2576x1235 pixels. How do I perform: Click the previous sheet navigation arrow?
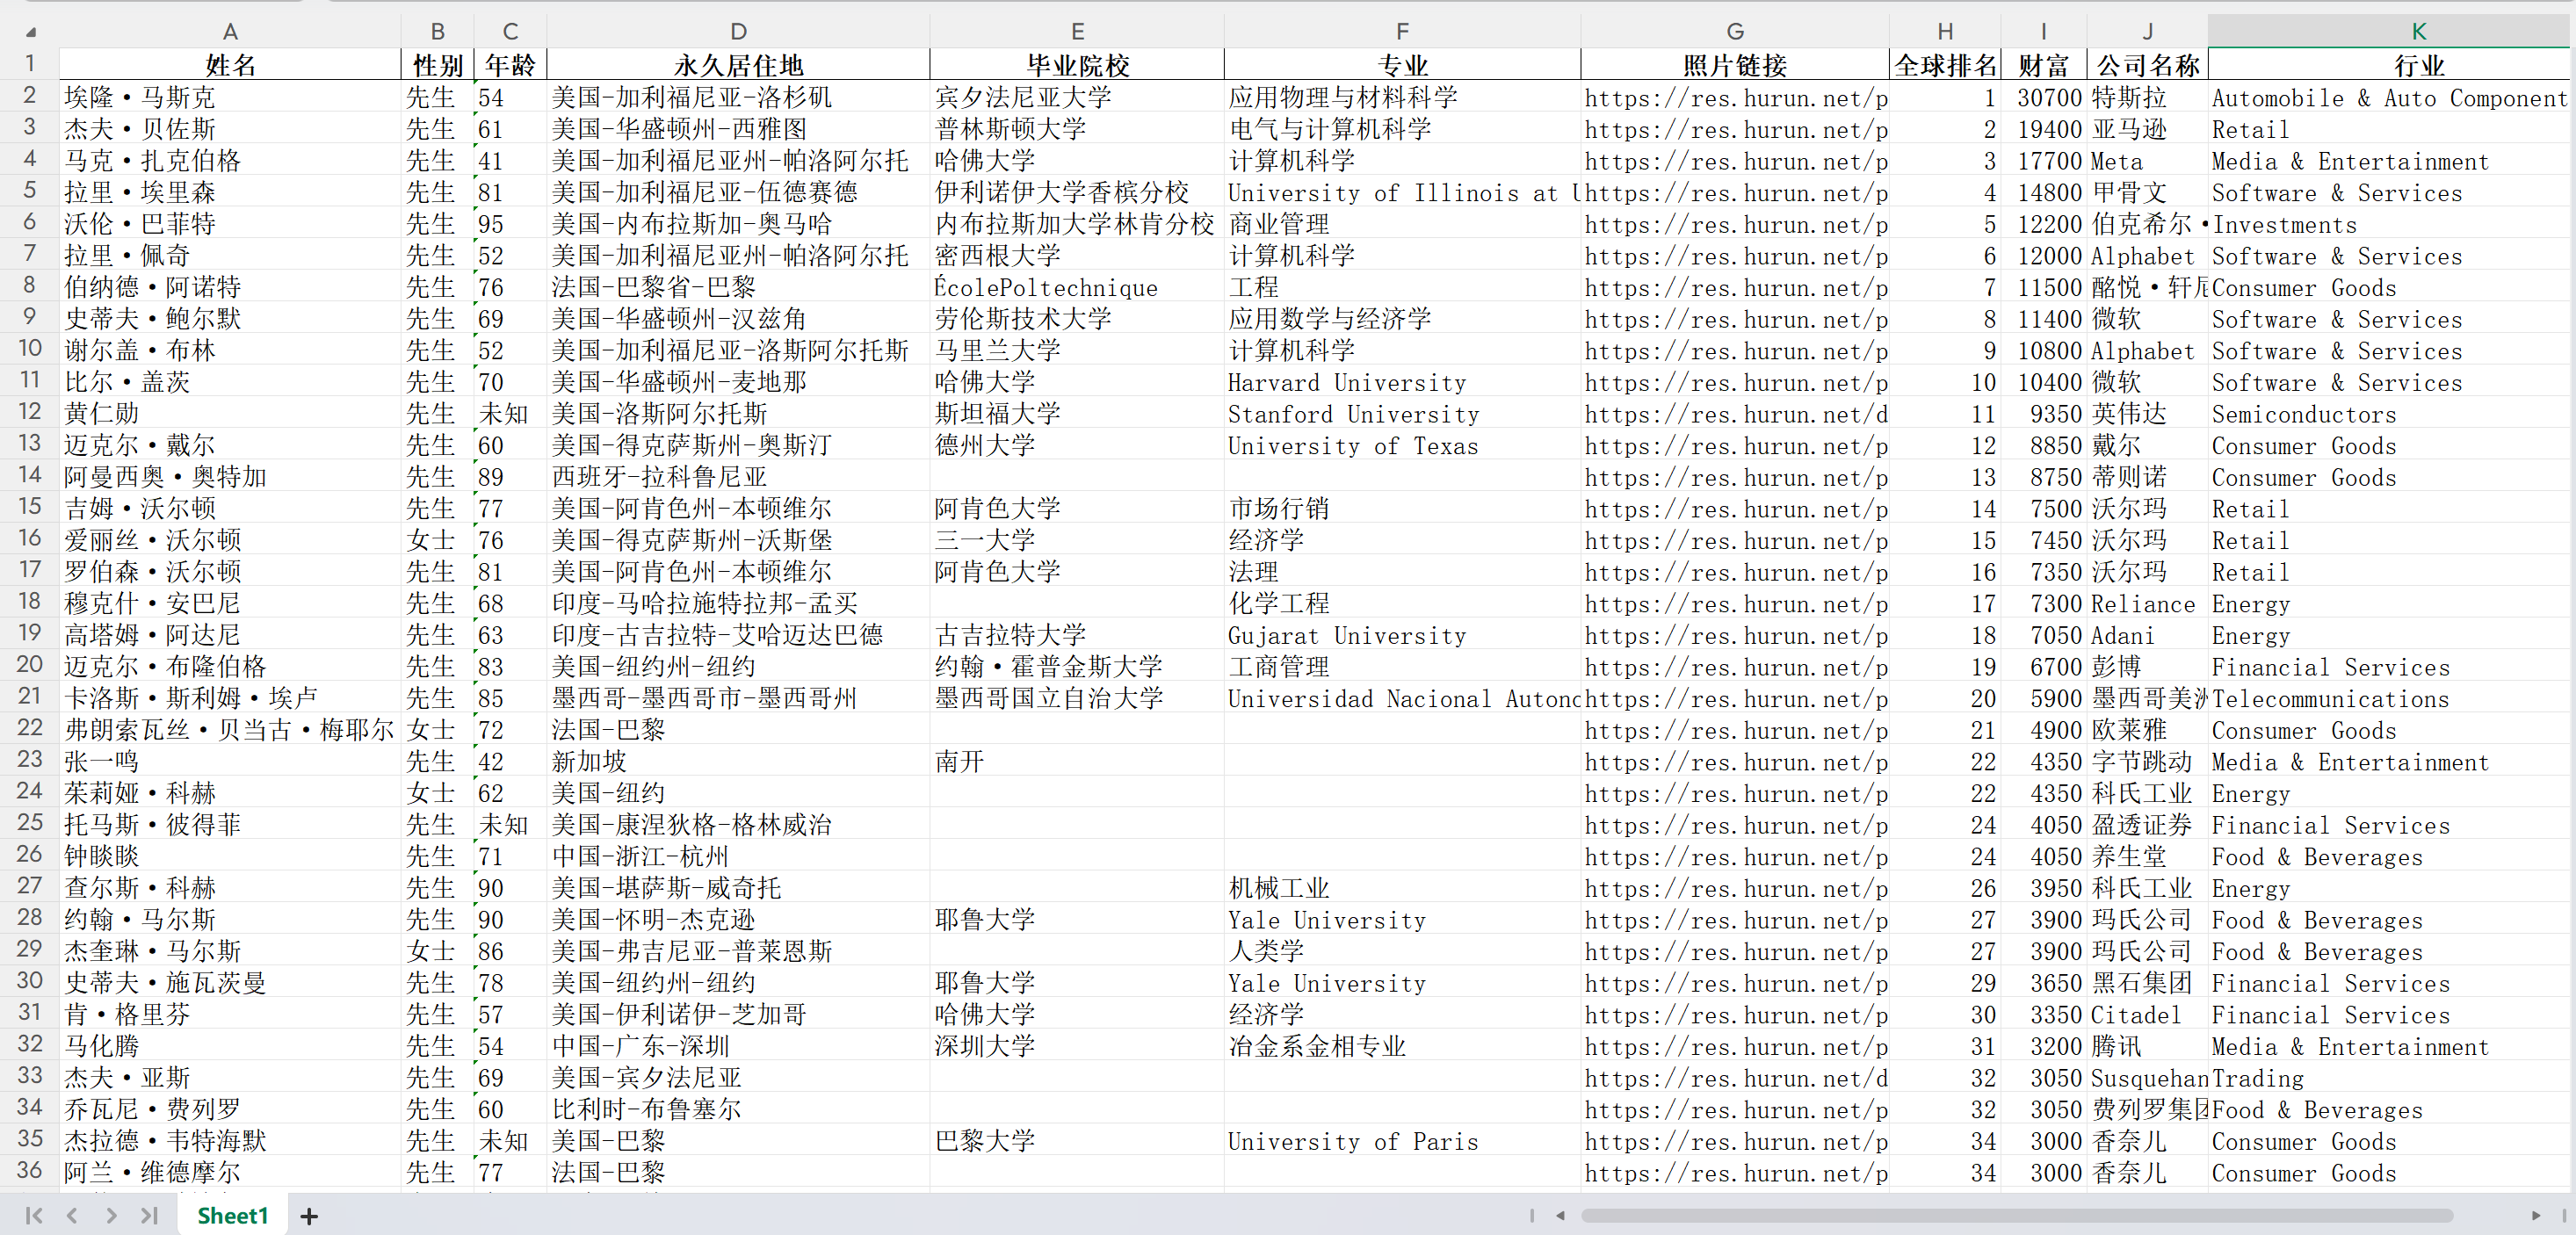72,1215
